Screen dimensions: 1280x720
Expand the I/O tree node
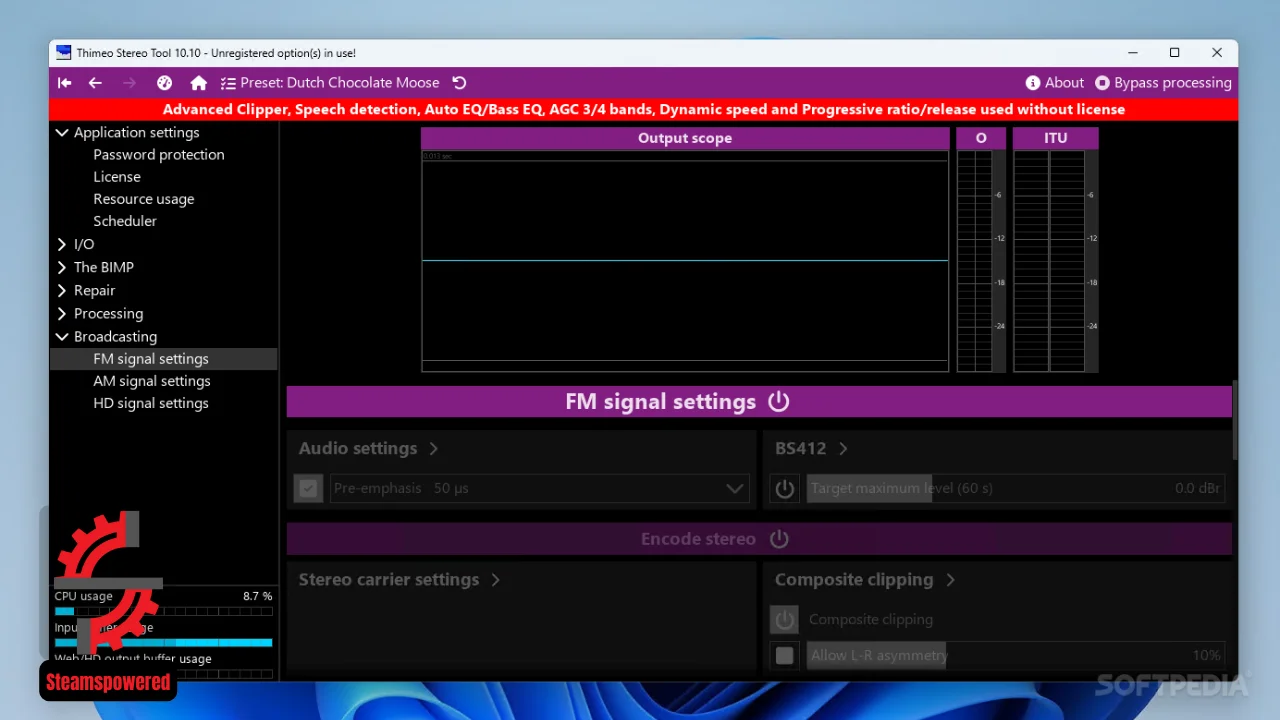point(62,244)
